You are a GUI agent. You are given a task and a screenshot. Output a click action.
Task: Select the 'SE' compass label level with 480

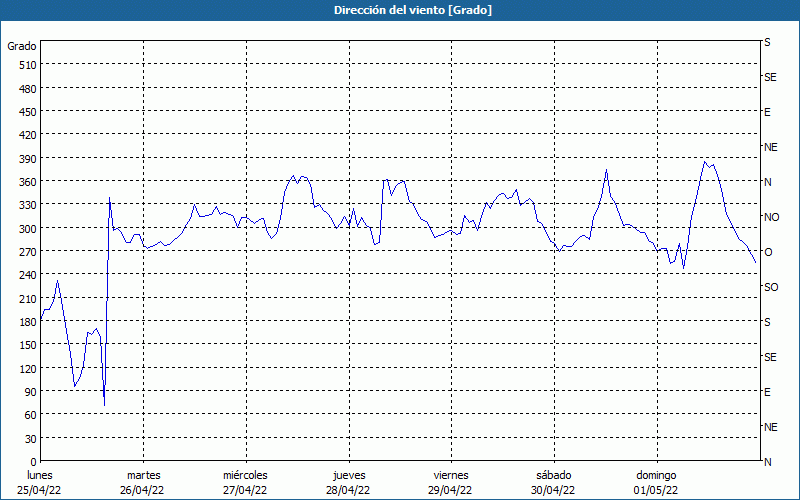[770, 77]
